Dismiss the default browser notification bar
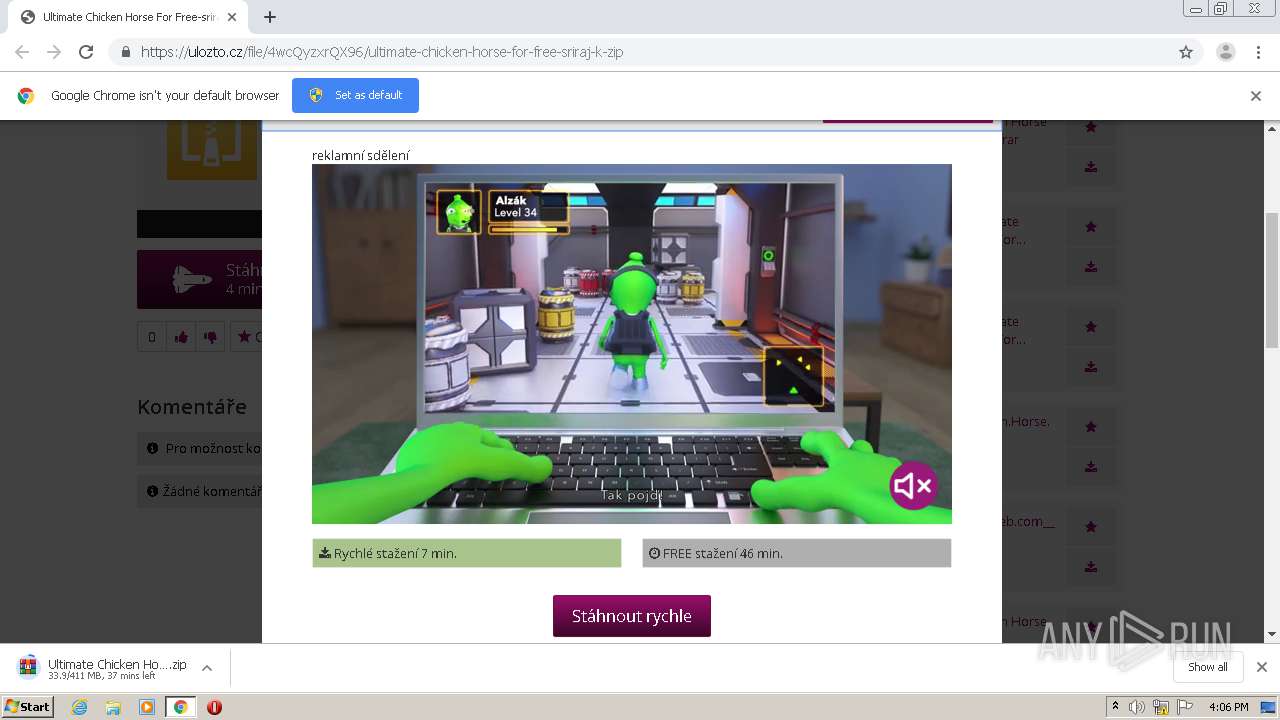The image size is (1280, 720). (x=1255, y=96)
